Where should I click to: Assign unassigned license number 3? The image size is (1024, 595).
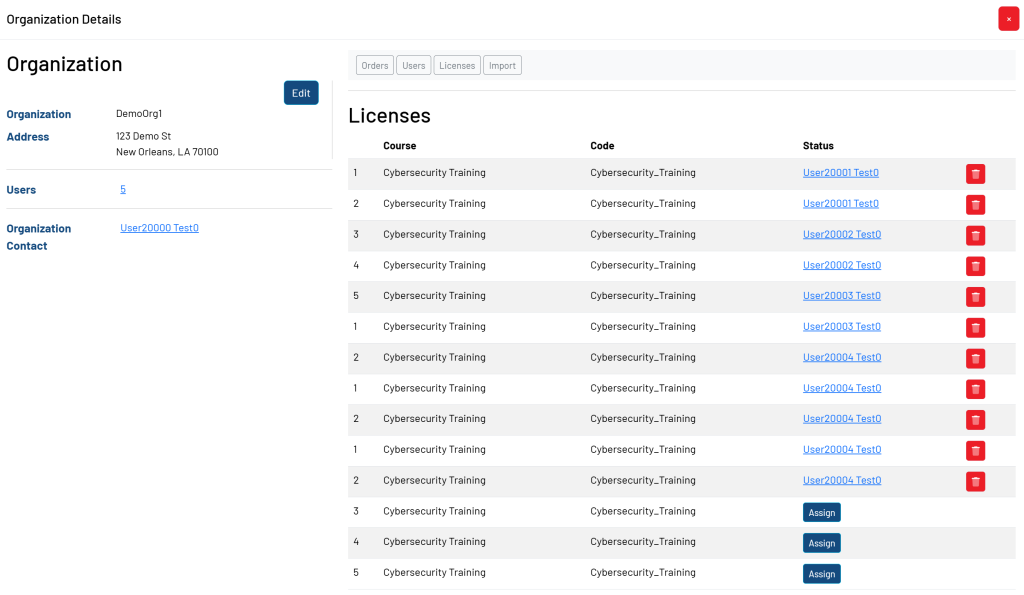click(821, 513)
